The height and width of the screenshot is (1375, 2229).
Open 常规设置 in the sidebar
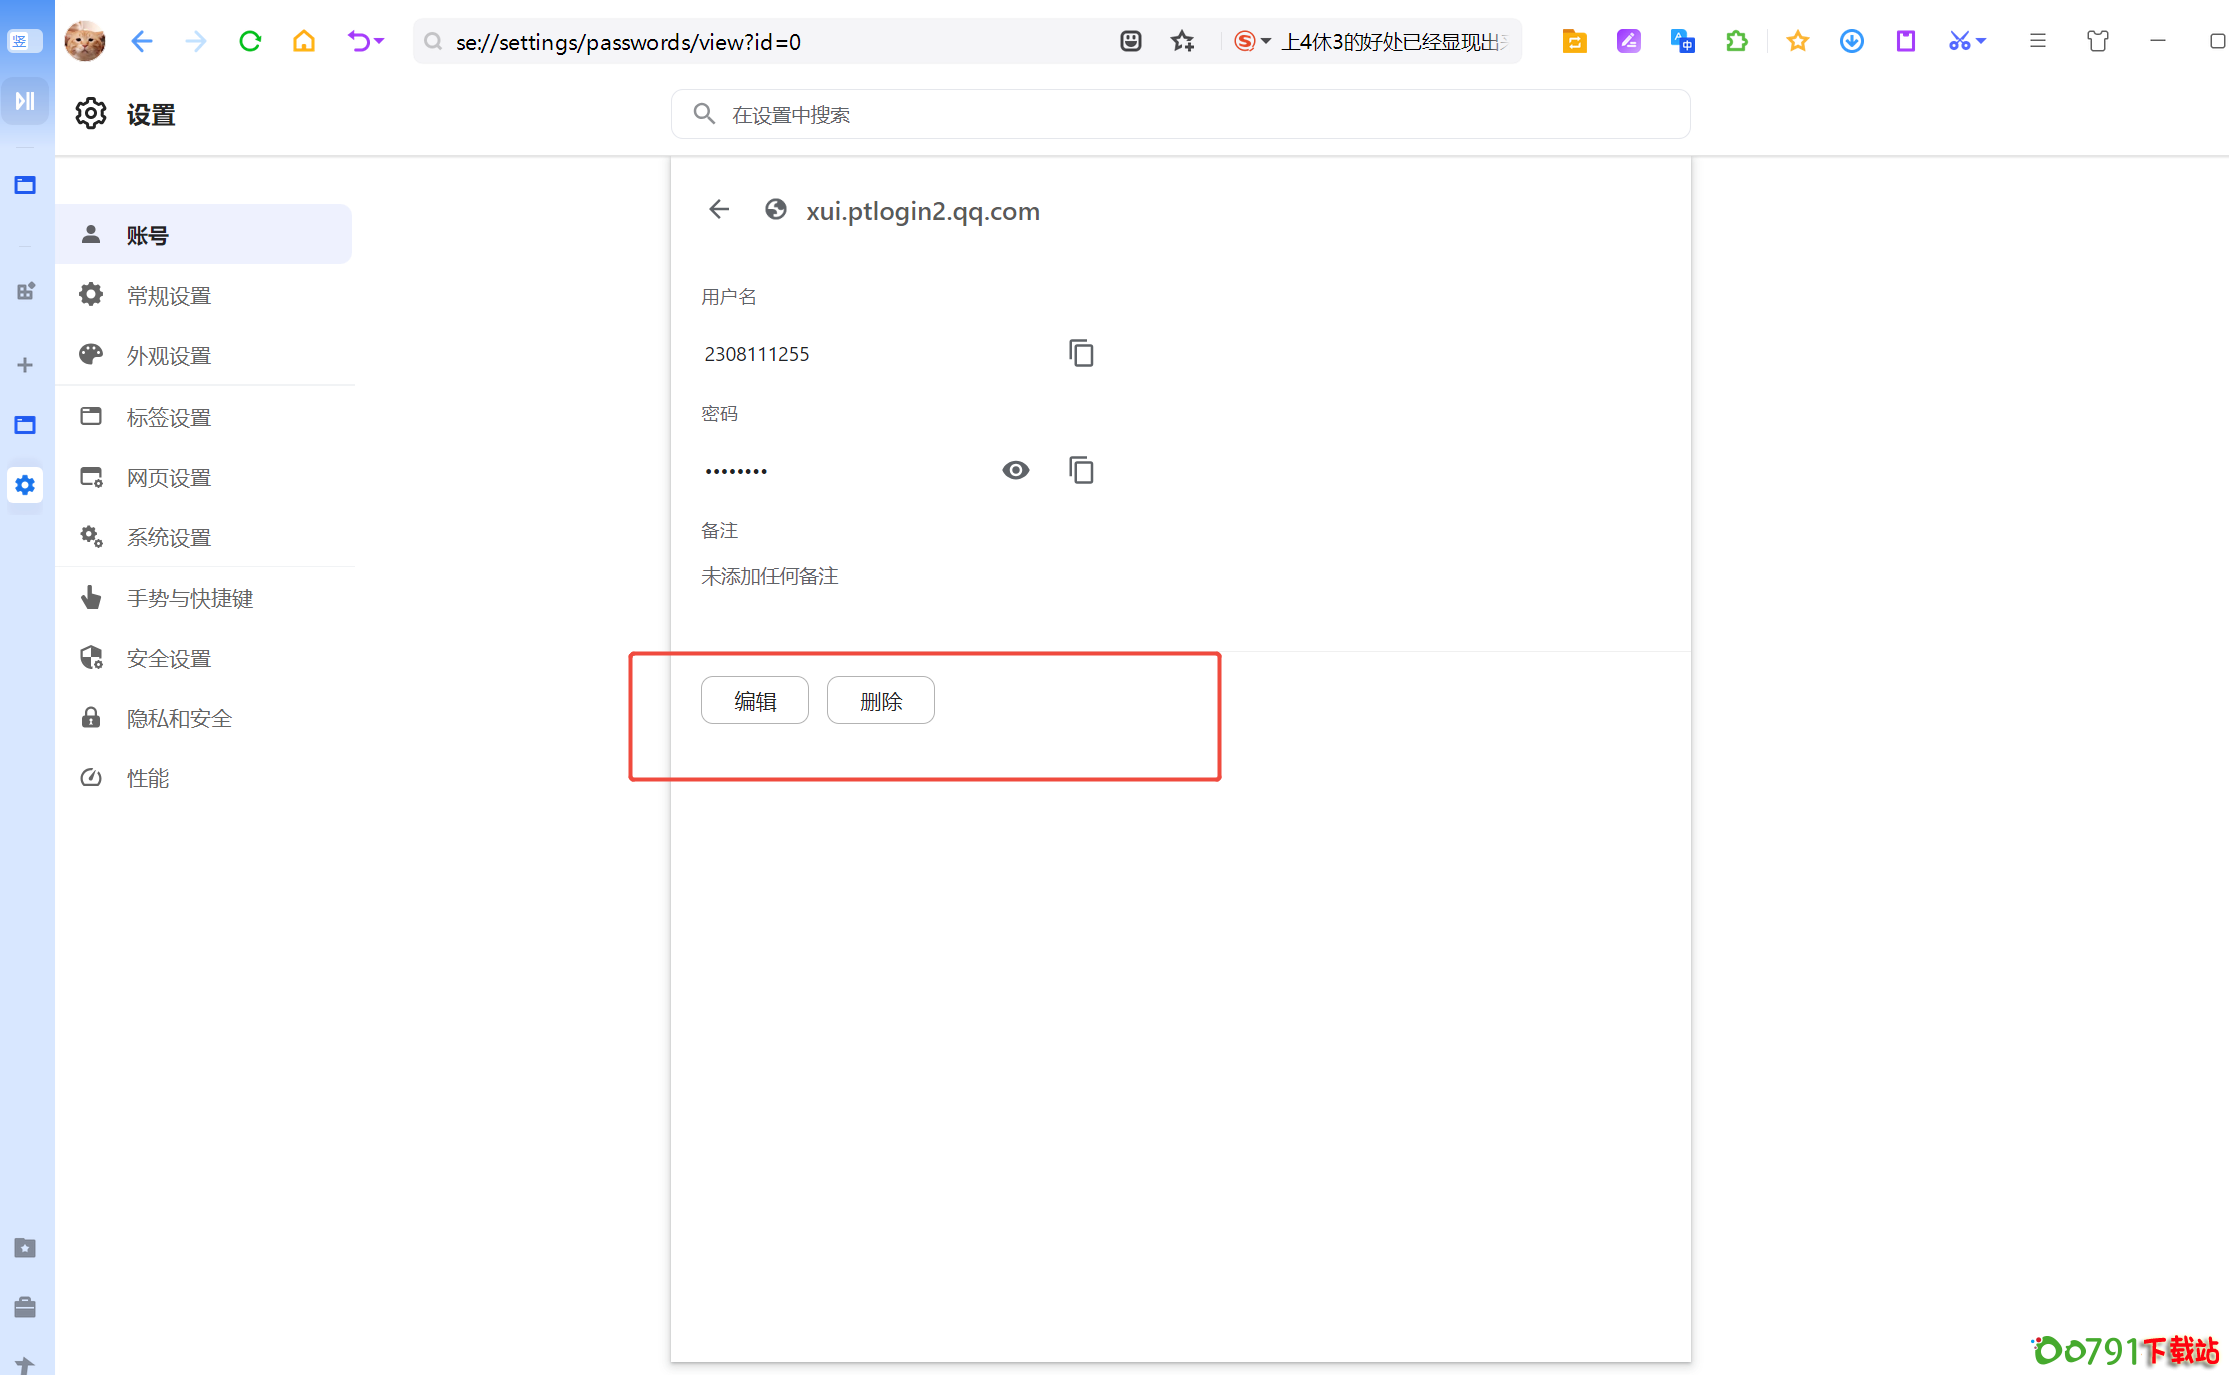(168, 296)
